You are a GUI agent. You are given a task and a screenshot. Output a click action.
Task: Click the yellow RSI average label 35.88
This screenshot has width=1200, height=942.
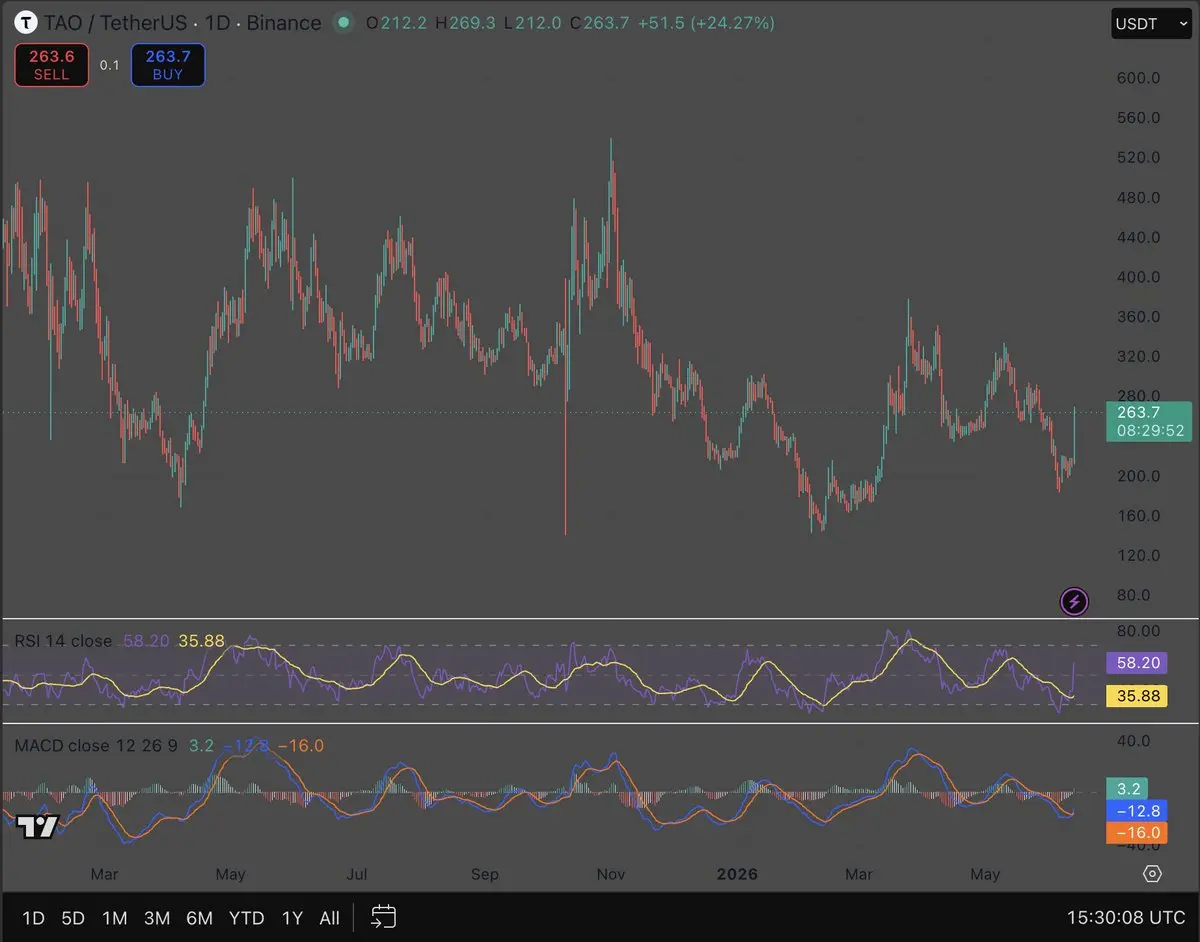pyautogui.click(x=1138, y=695)
